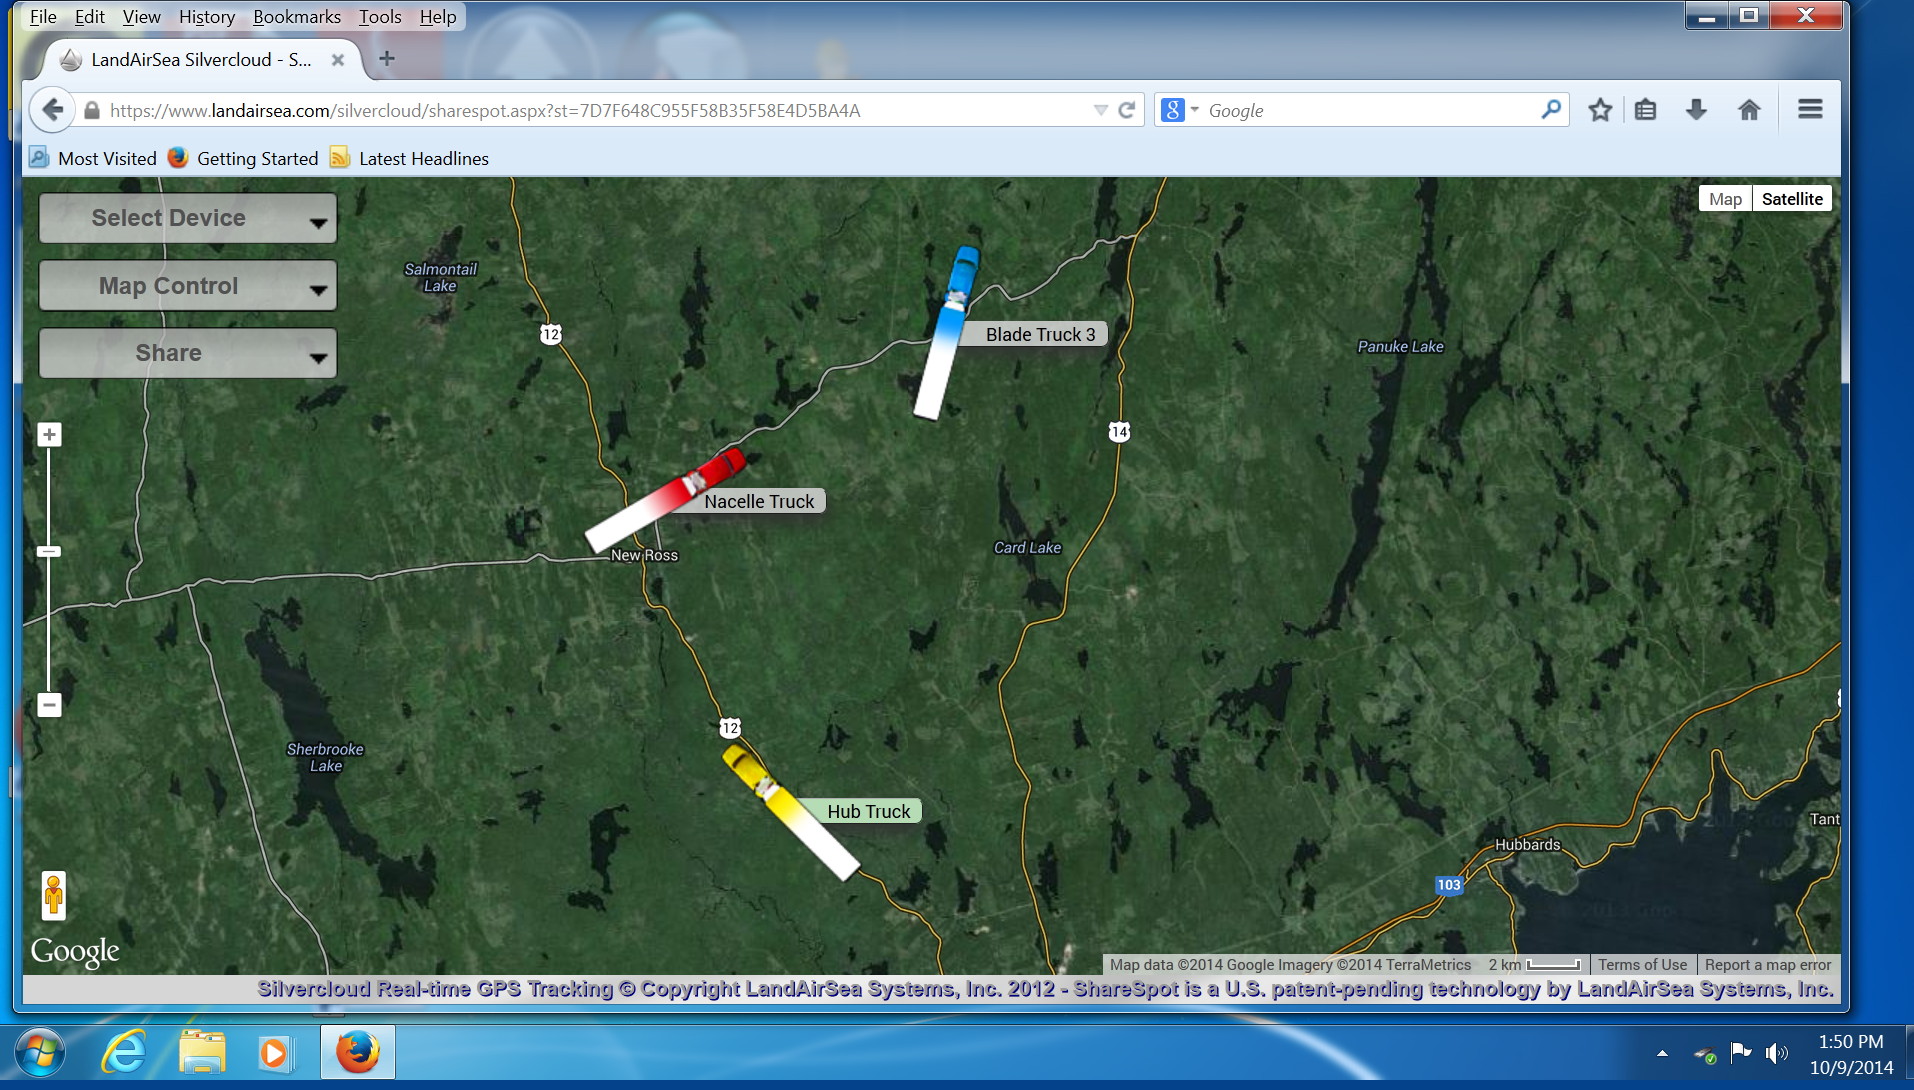The image size is (1914, 1090).
Task: Go back with the browser back arrow
Action: coord(52,110)
